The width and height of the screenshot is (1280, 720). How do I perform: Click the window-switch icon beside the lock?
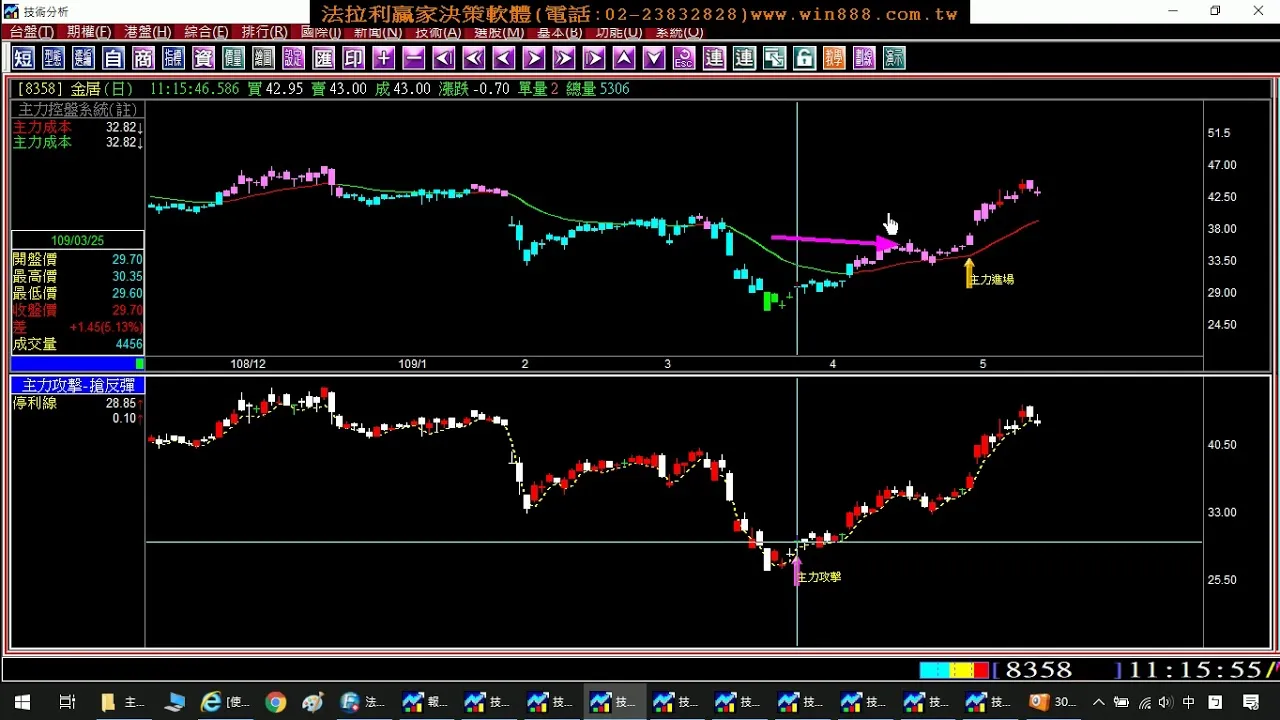point(774,58)
